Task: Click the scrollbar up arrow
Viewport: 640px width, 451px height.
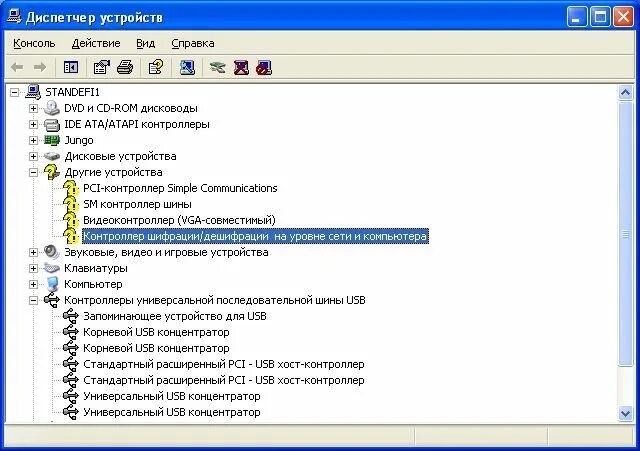Action: pyautogui.click(x=625, y=93)
